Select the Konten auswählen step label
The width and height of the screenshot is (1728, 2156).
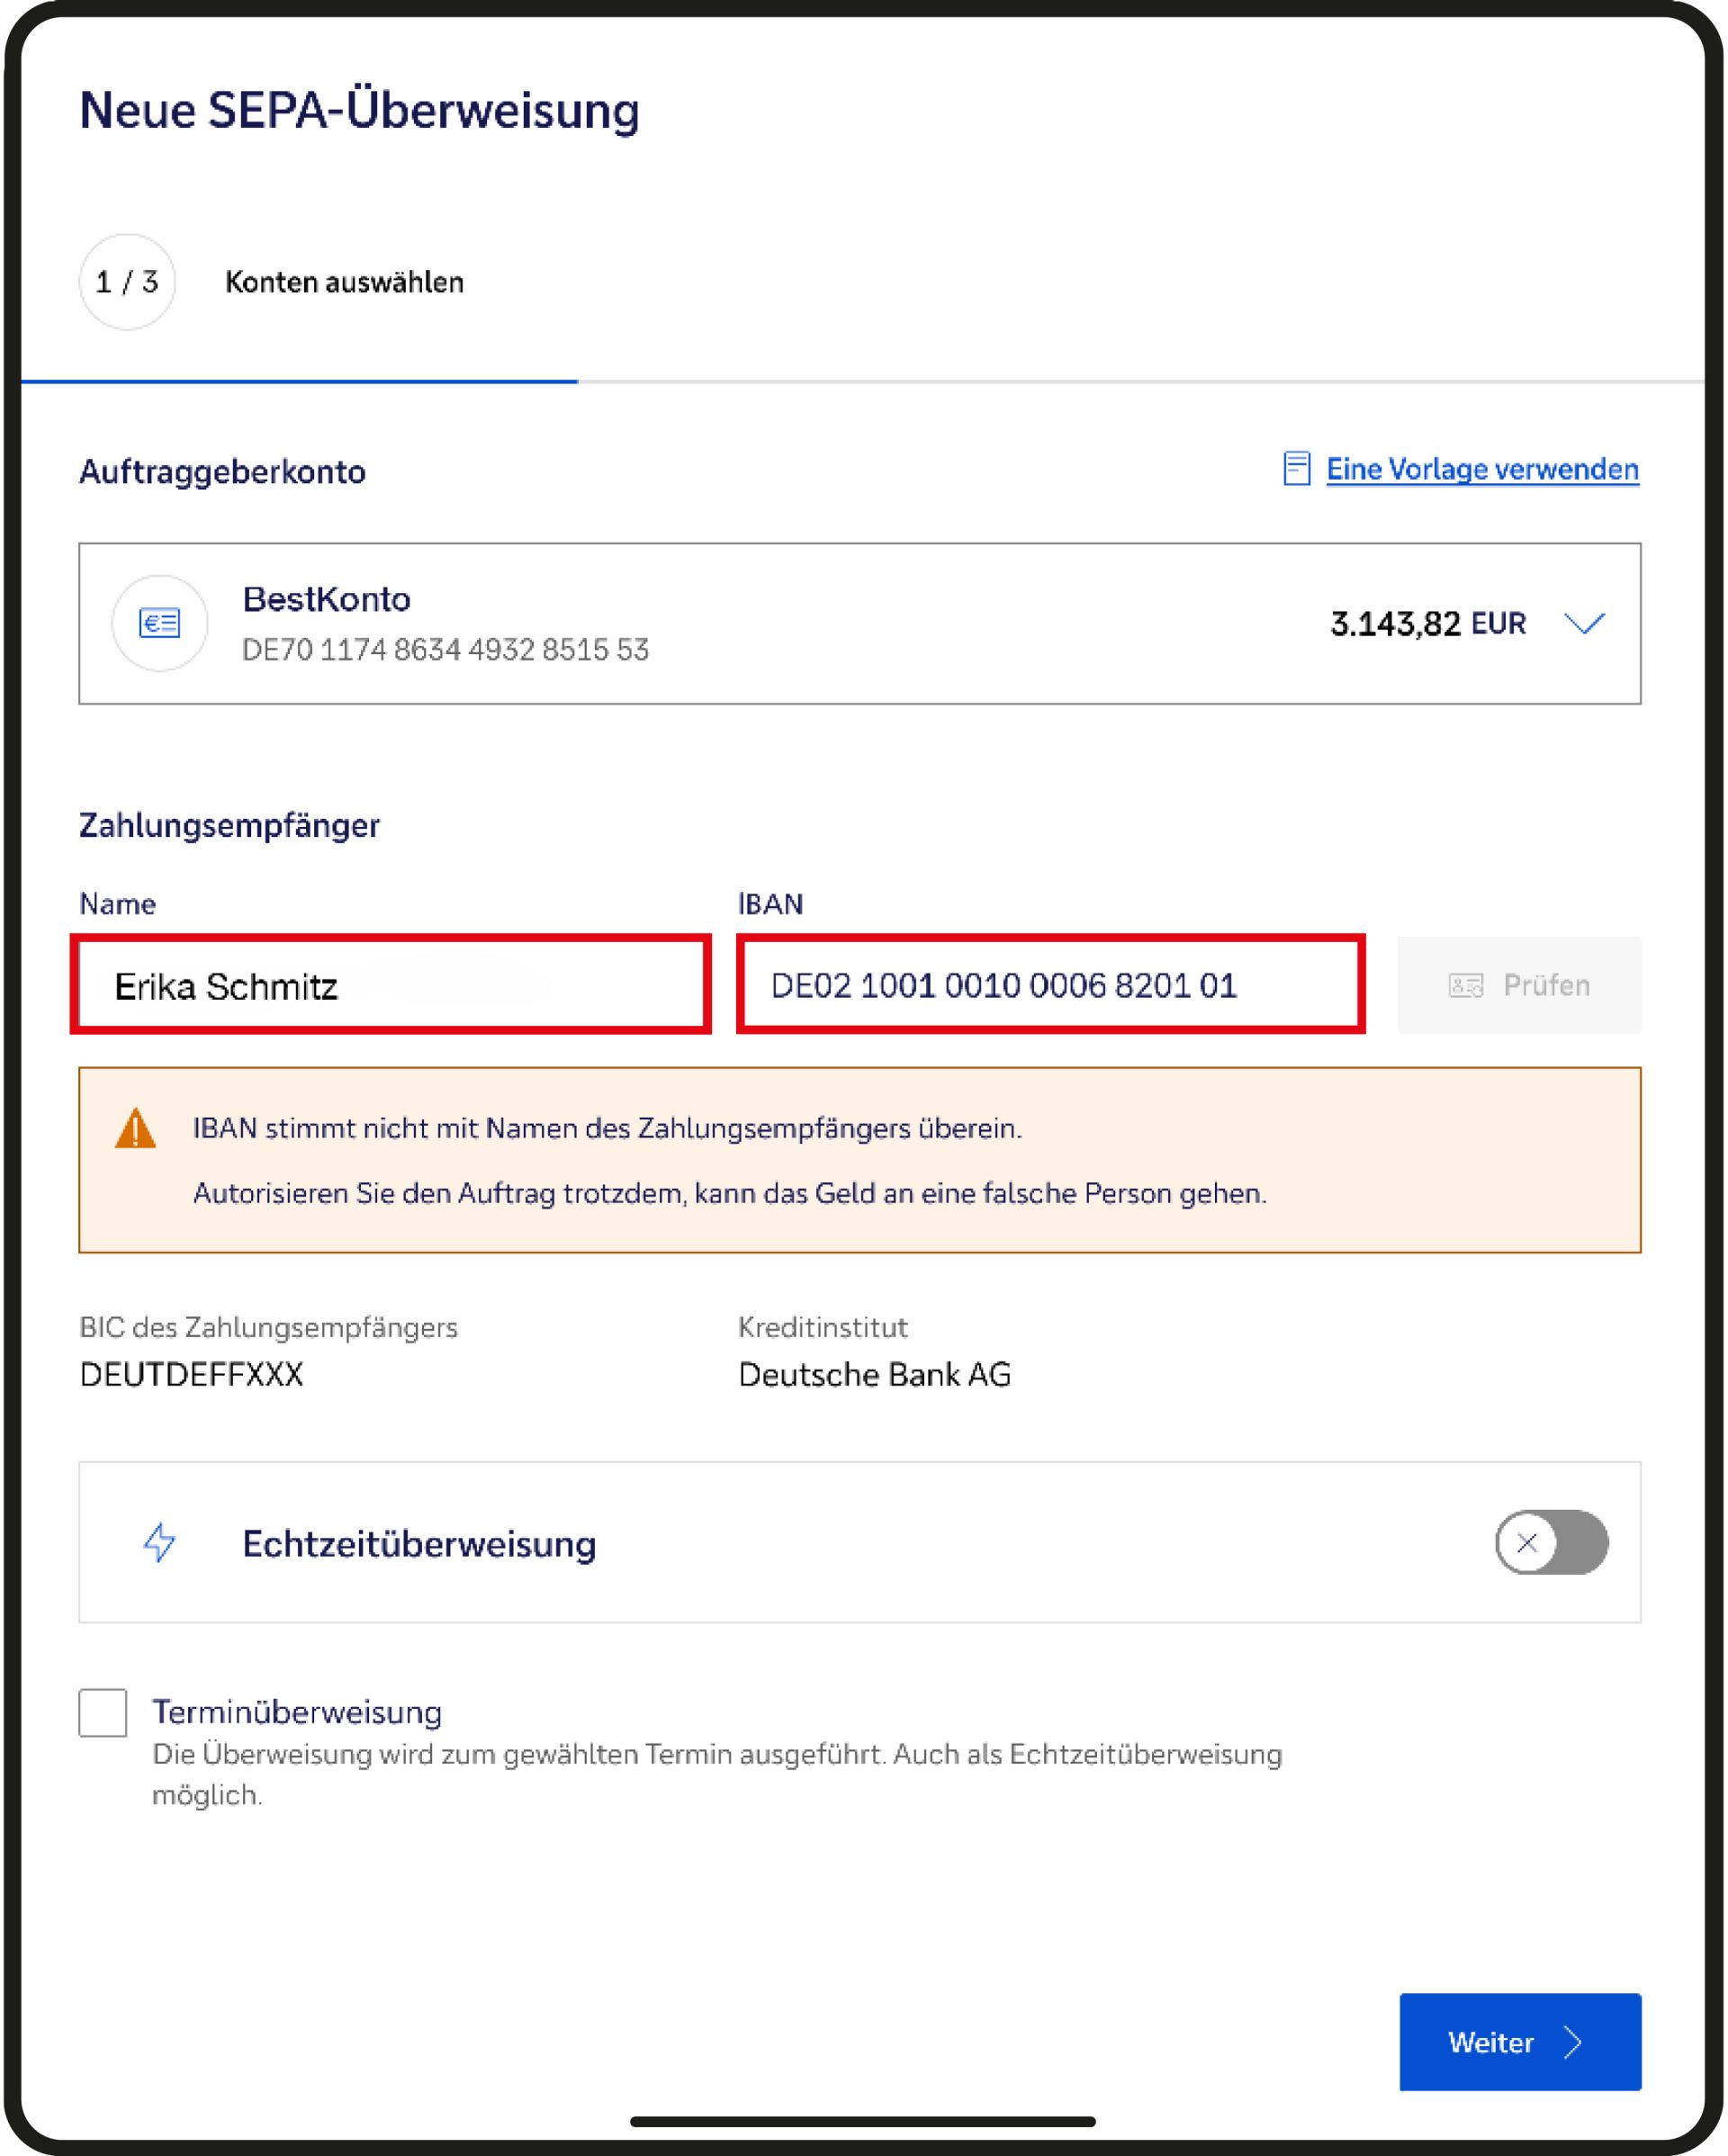tap(344, 282)
